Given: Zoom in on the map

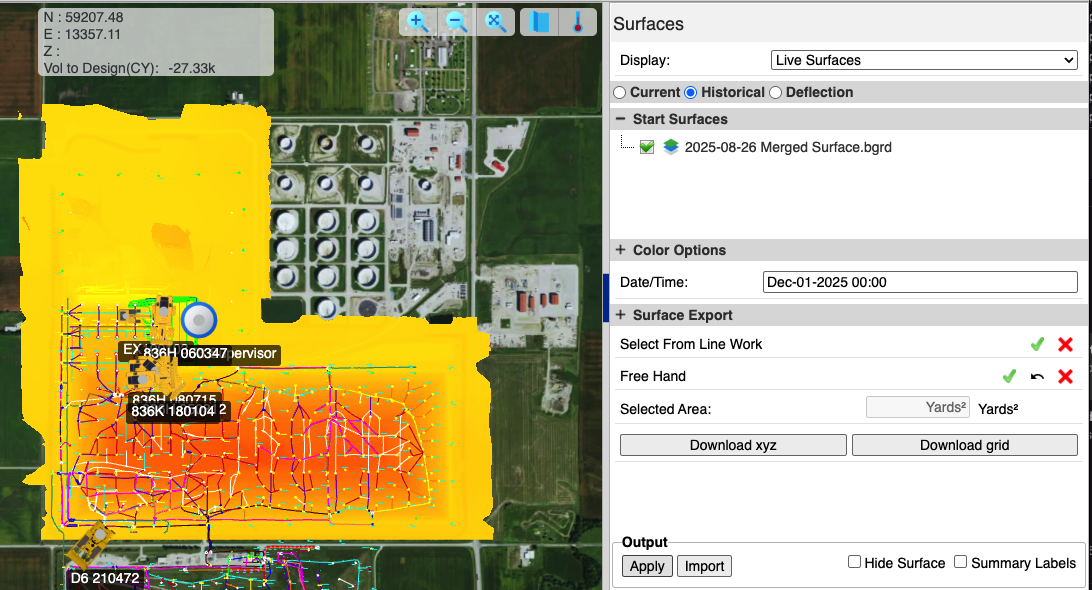Looking at the screenshot, I should click(x=418, y=22).
